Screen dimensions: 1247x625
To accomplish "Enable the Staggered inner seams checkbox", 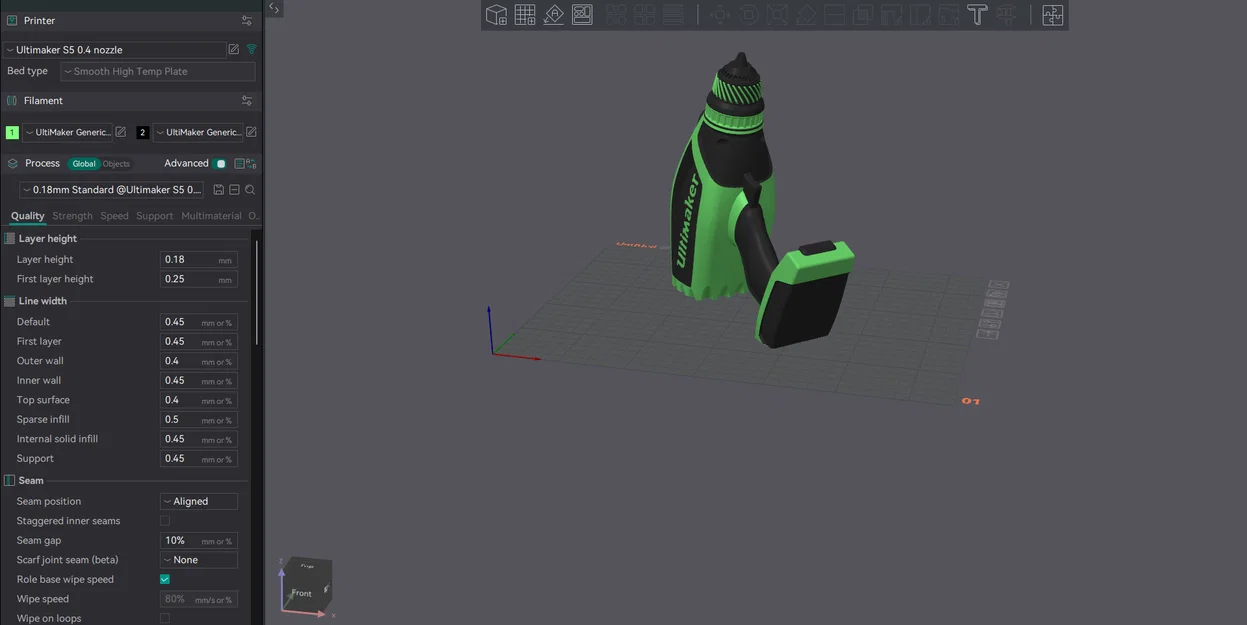I will pos(164,520).
